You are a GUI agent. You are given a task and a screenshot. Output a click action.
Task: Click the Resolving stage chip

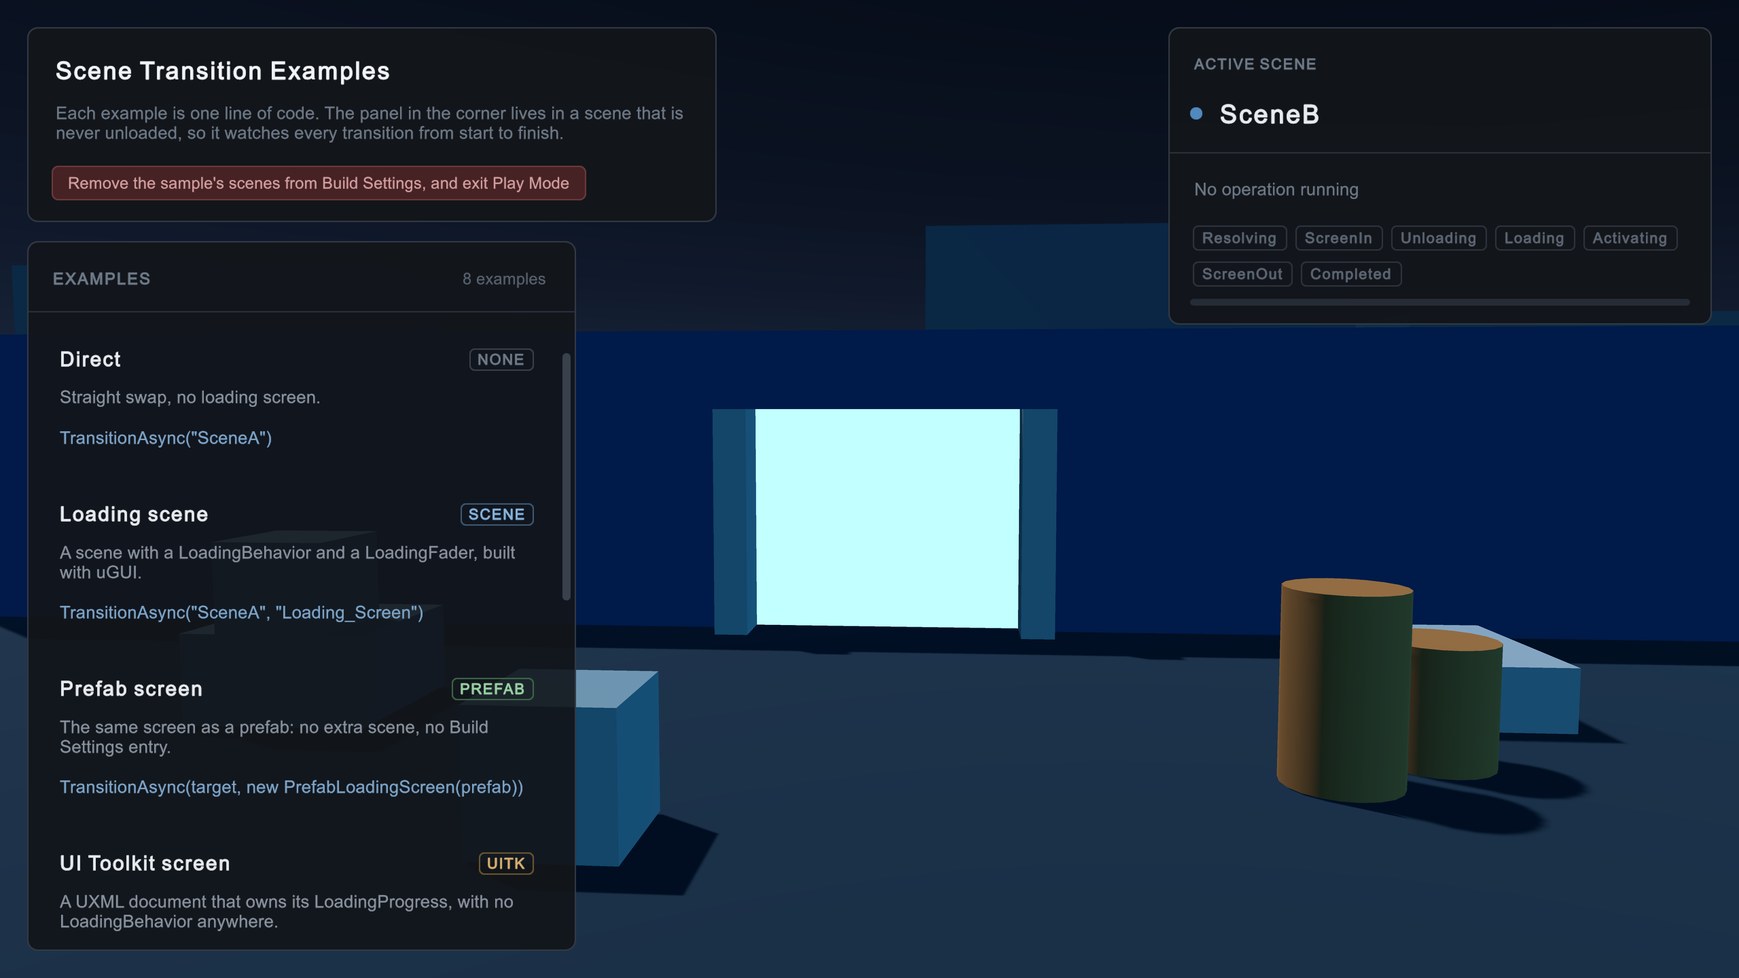(1239, 238)
